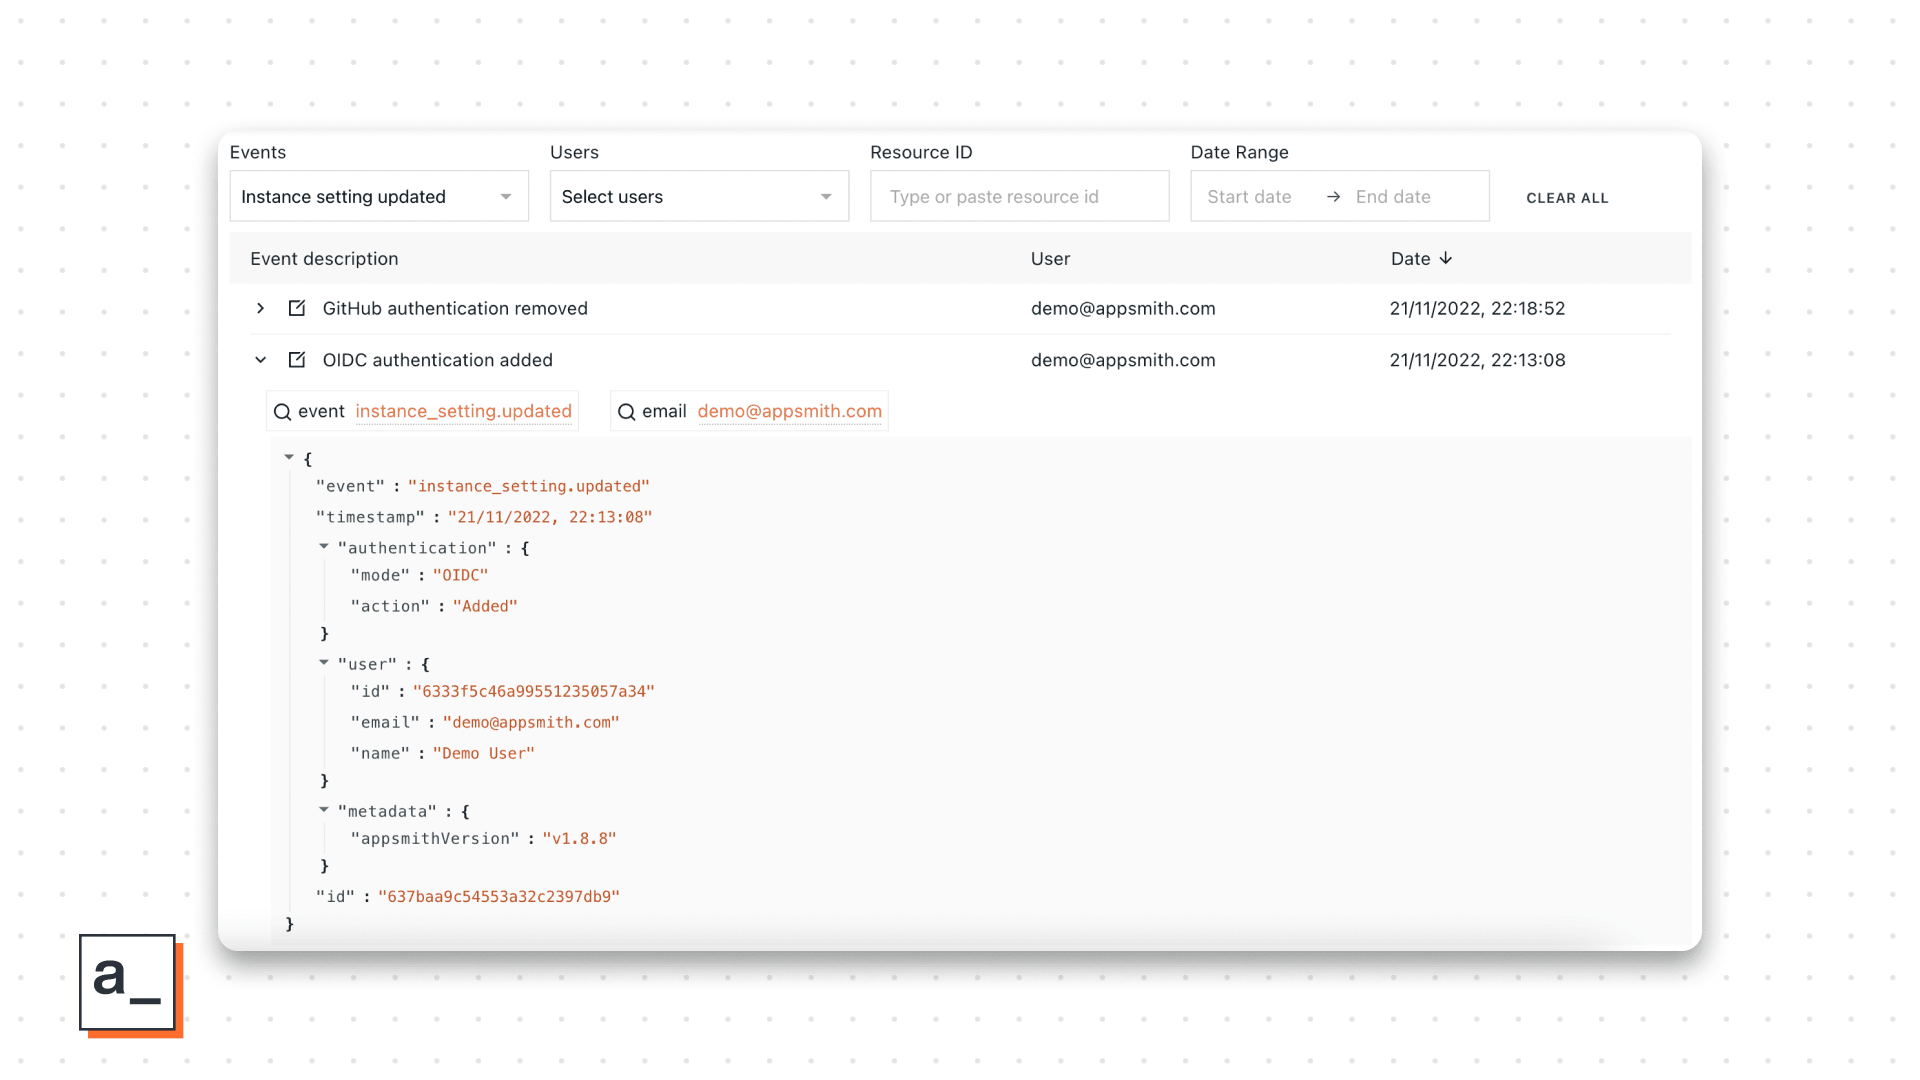The width and height of the screenshot is (1920, 1080).
Task: Open the instance_setting.updated event link
Action: point(463,411)
